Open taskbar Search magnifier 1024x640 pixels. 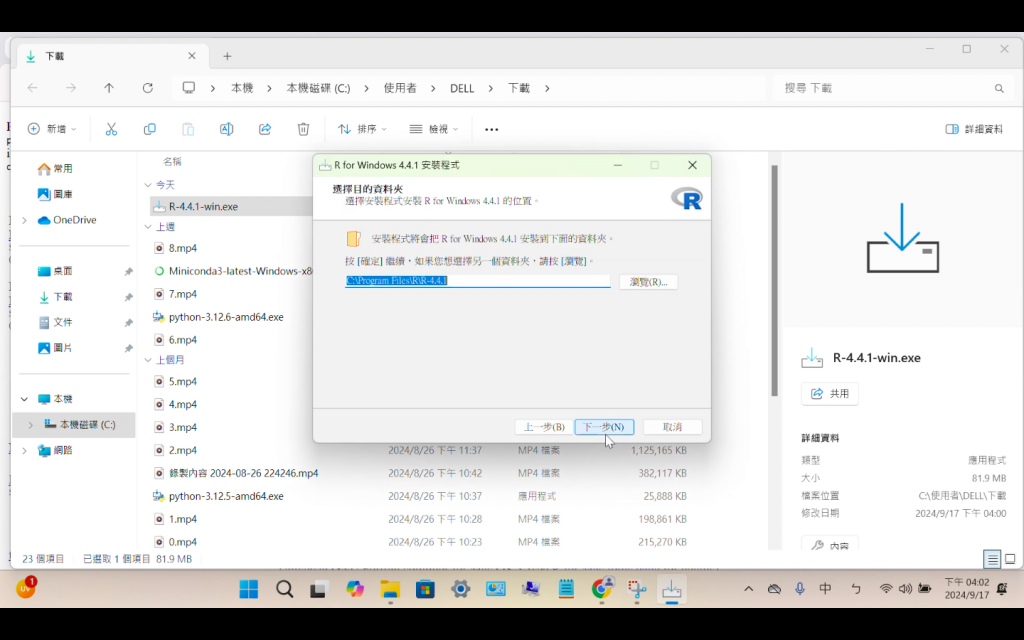tap(284, 589)
